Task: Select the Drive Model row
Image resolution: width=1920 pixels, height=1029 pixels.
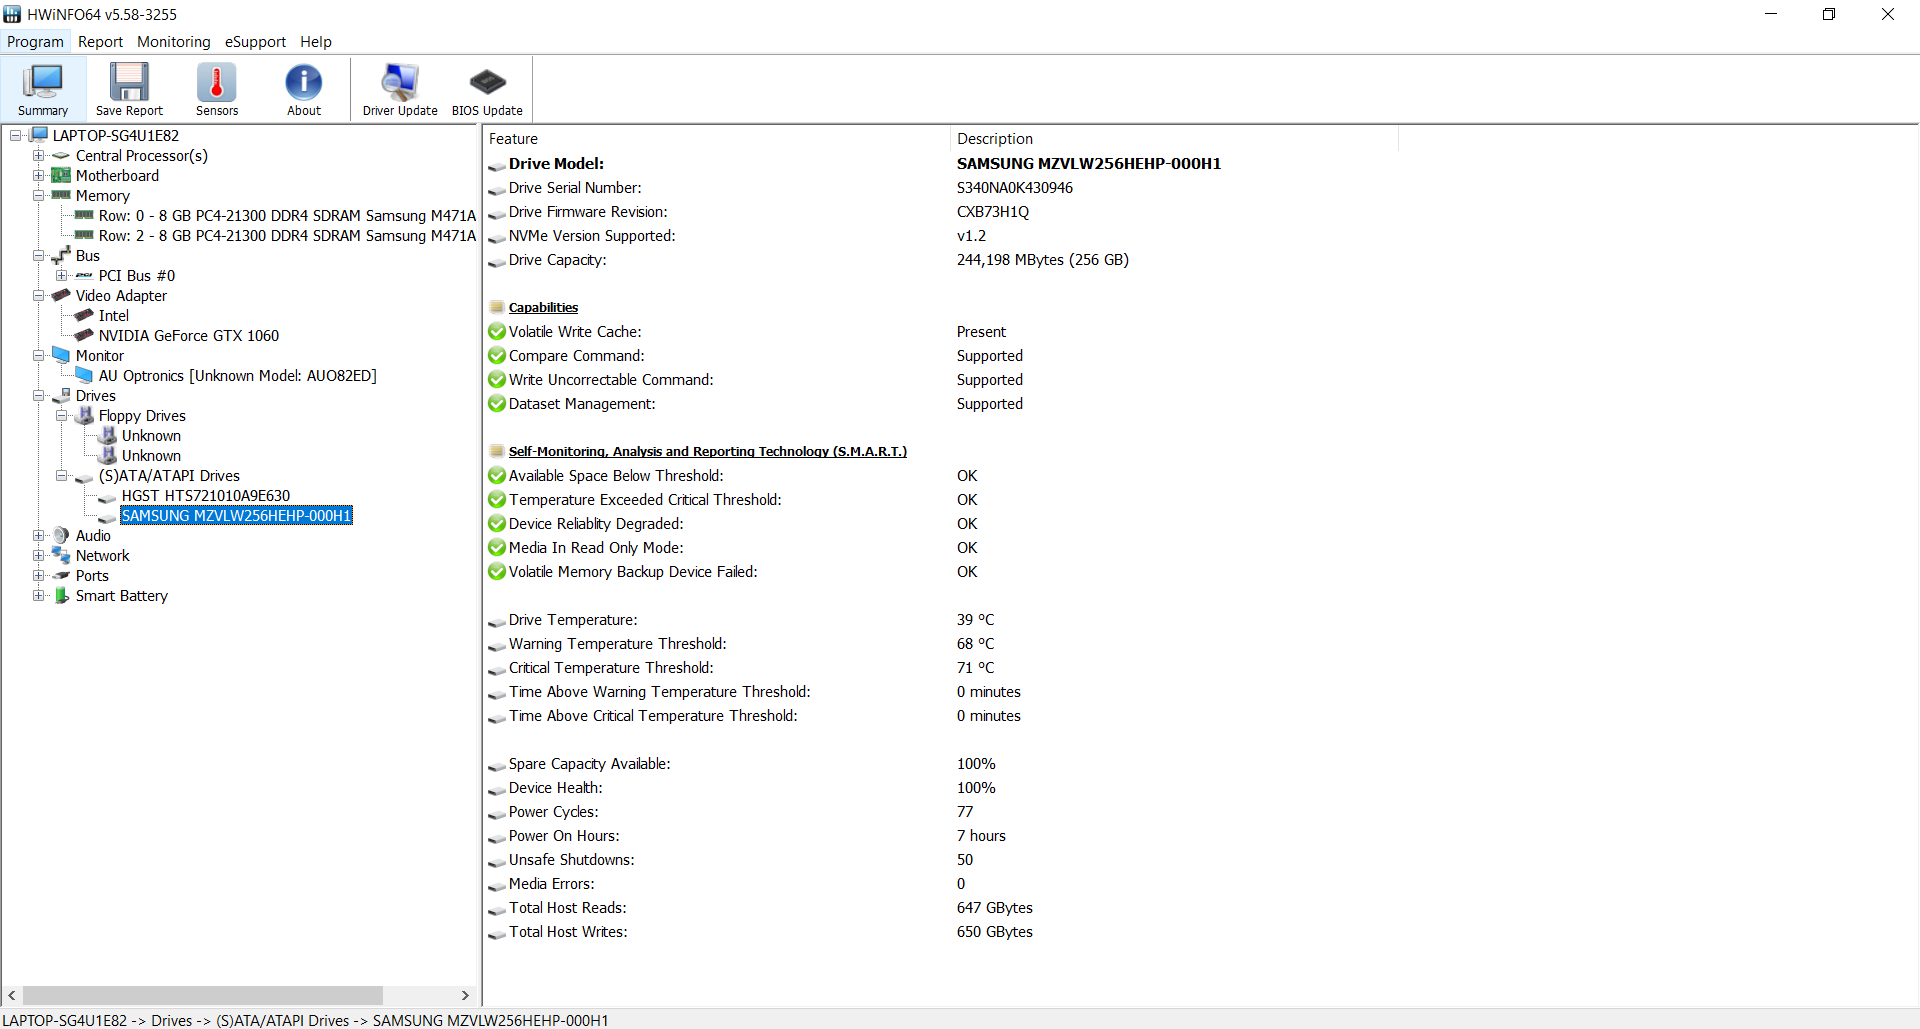Action: pos(941,164)
